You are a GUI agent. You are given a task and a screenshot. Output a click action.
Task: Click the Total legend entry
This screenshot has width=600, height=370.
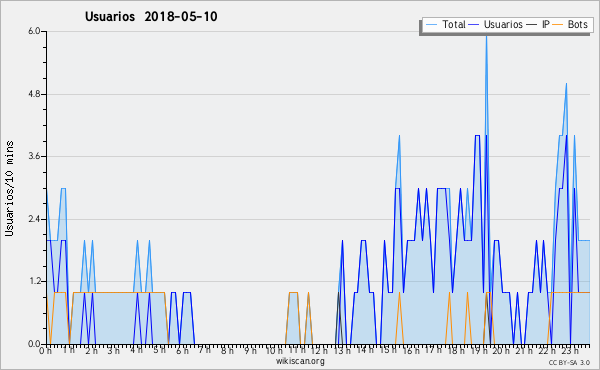445,25
